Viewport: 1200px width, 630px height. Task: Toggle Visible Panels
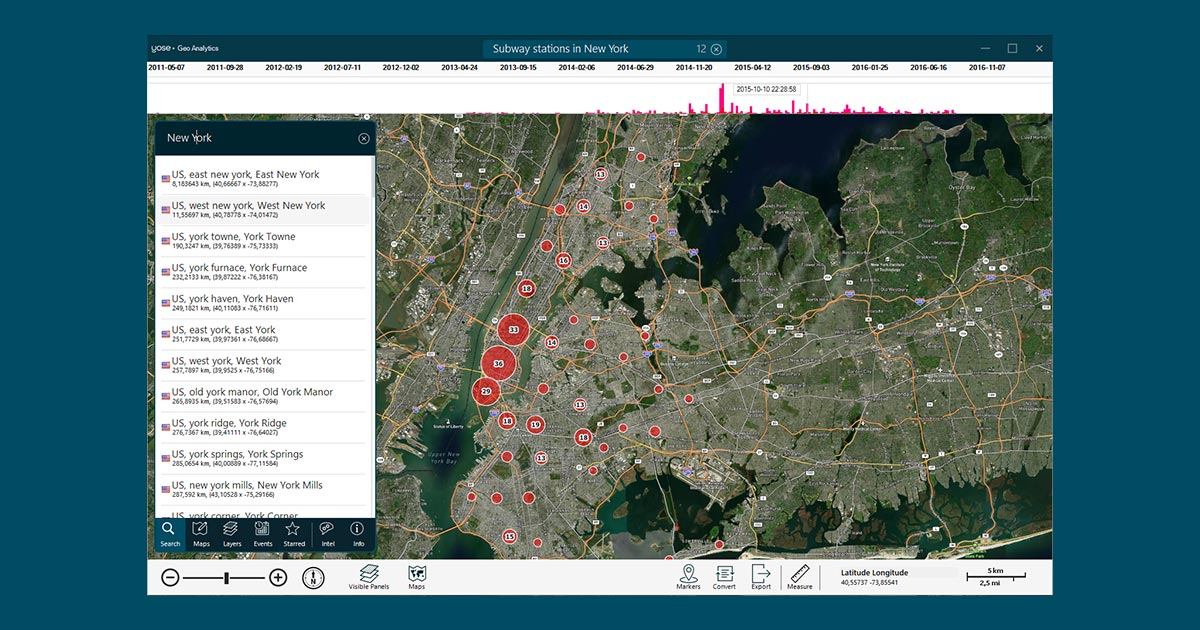[x=369, y=577]
